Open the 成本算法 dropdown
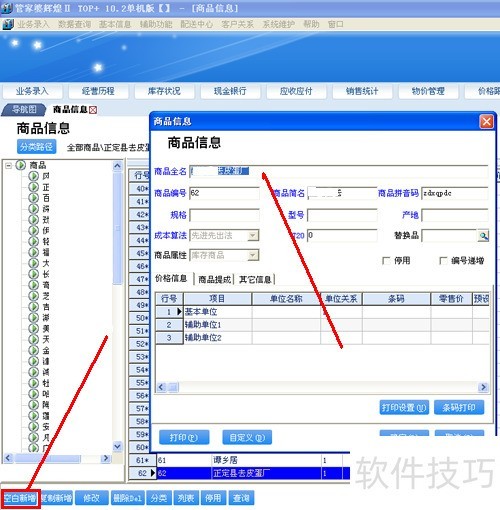 [253, 236]
